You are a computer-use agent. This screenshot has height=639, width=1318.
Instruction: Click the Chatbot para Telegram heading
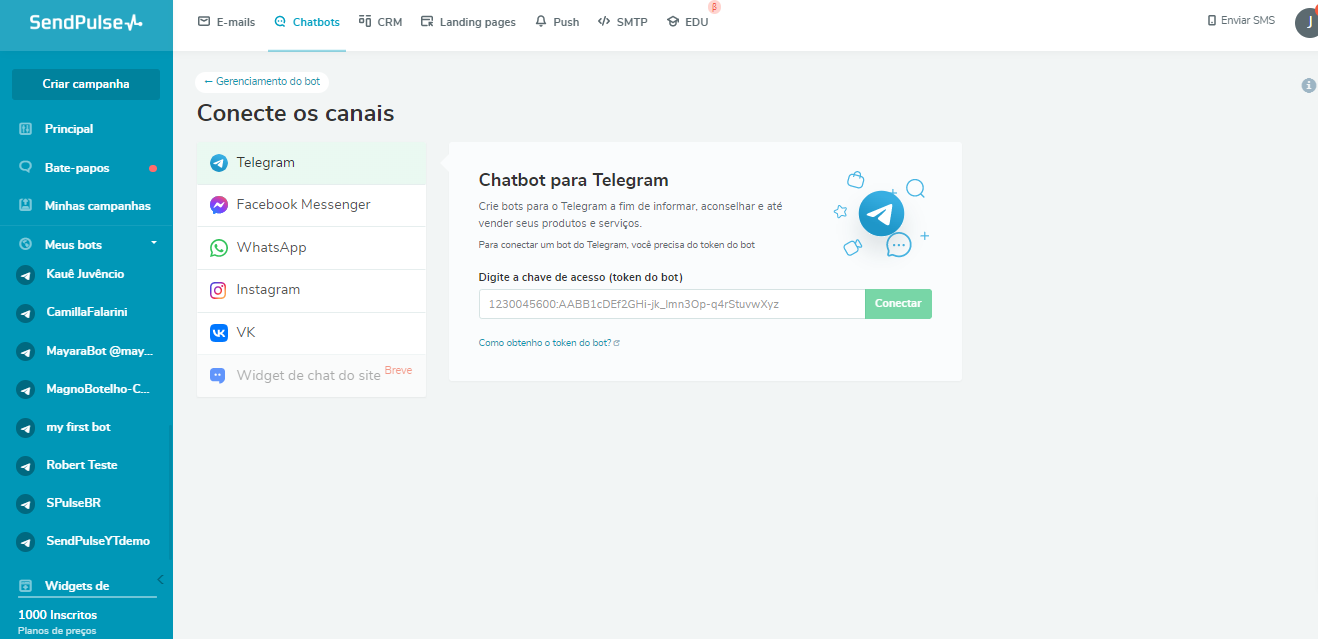click(574, 181)
